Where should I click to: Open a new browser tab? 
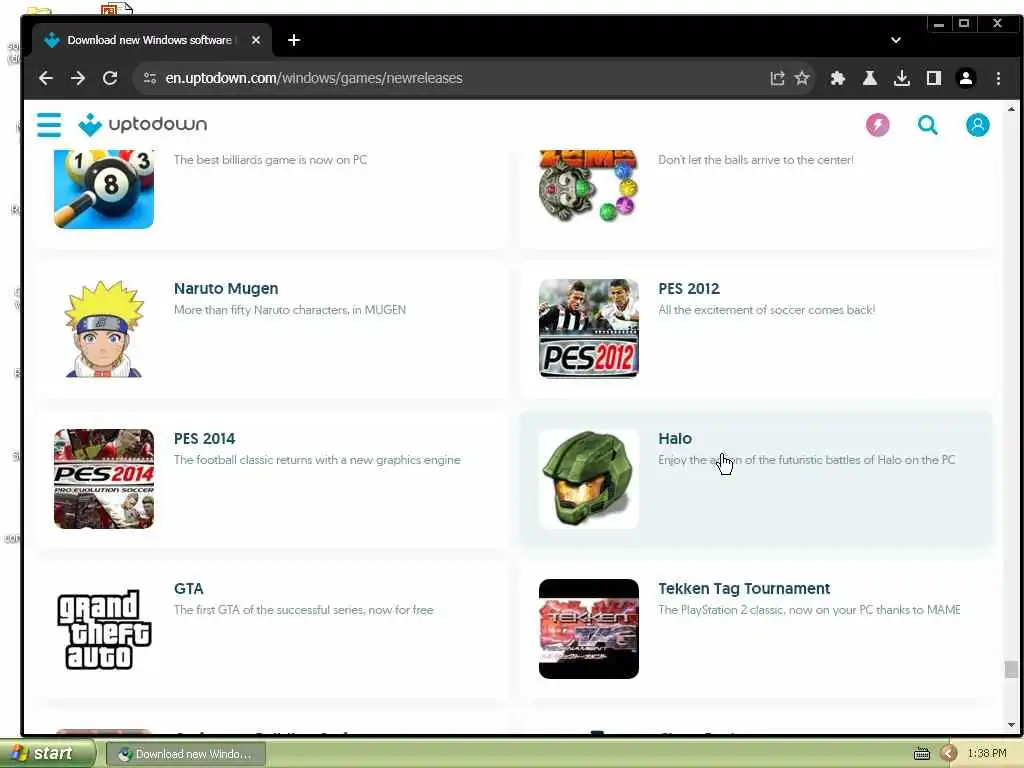(x=294, y=40)
